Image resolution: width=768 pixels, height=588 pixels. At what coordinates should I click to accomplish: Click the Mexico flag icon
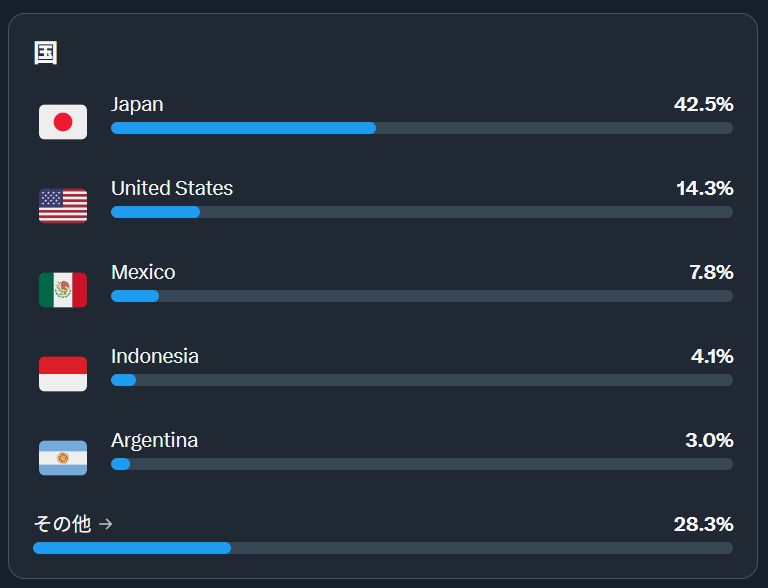[63, 290]
